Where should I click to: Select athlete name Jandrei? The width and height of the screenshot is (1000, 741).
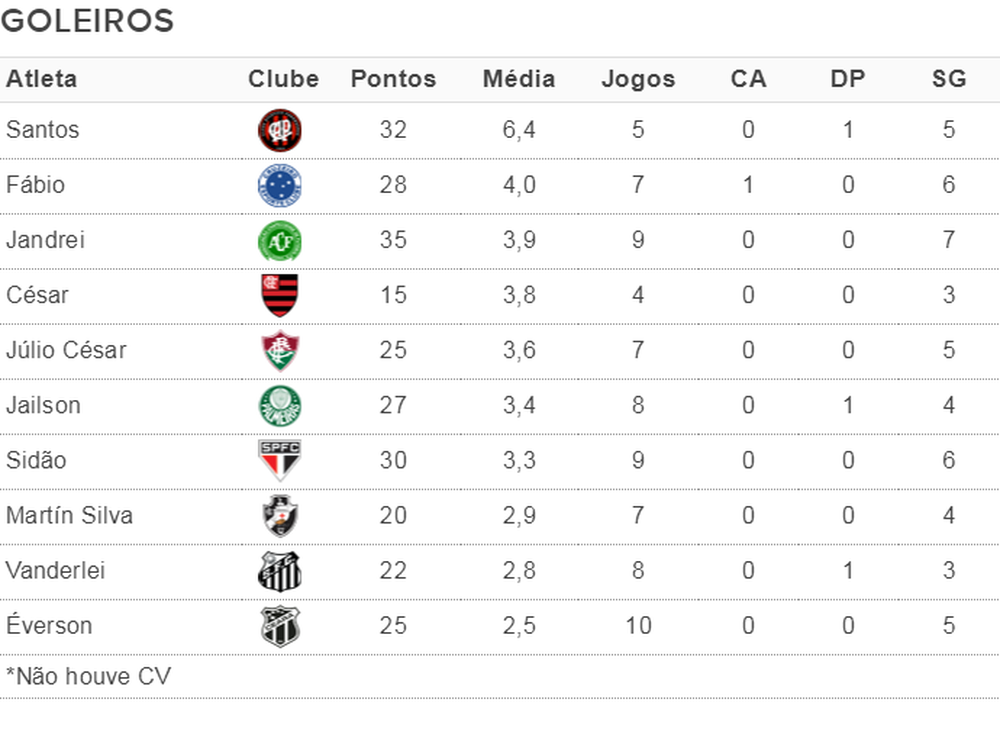coord(45,240)
